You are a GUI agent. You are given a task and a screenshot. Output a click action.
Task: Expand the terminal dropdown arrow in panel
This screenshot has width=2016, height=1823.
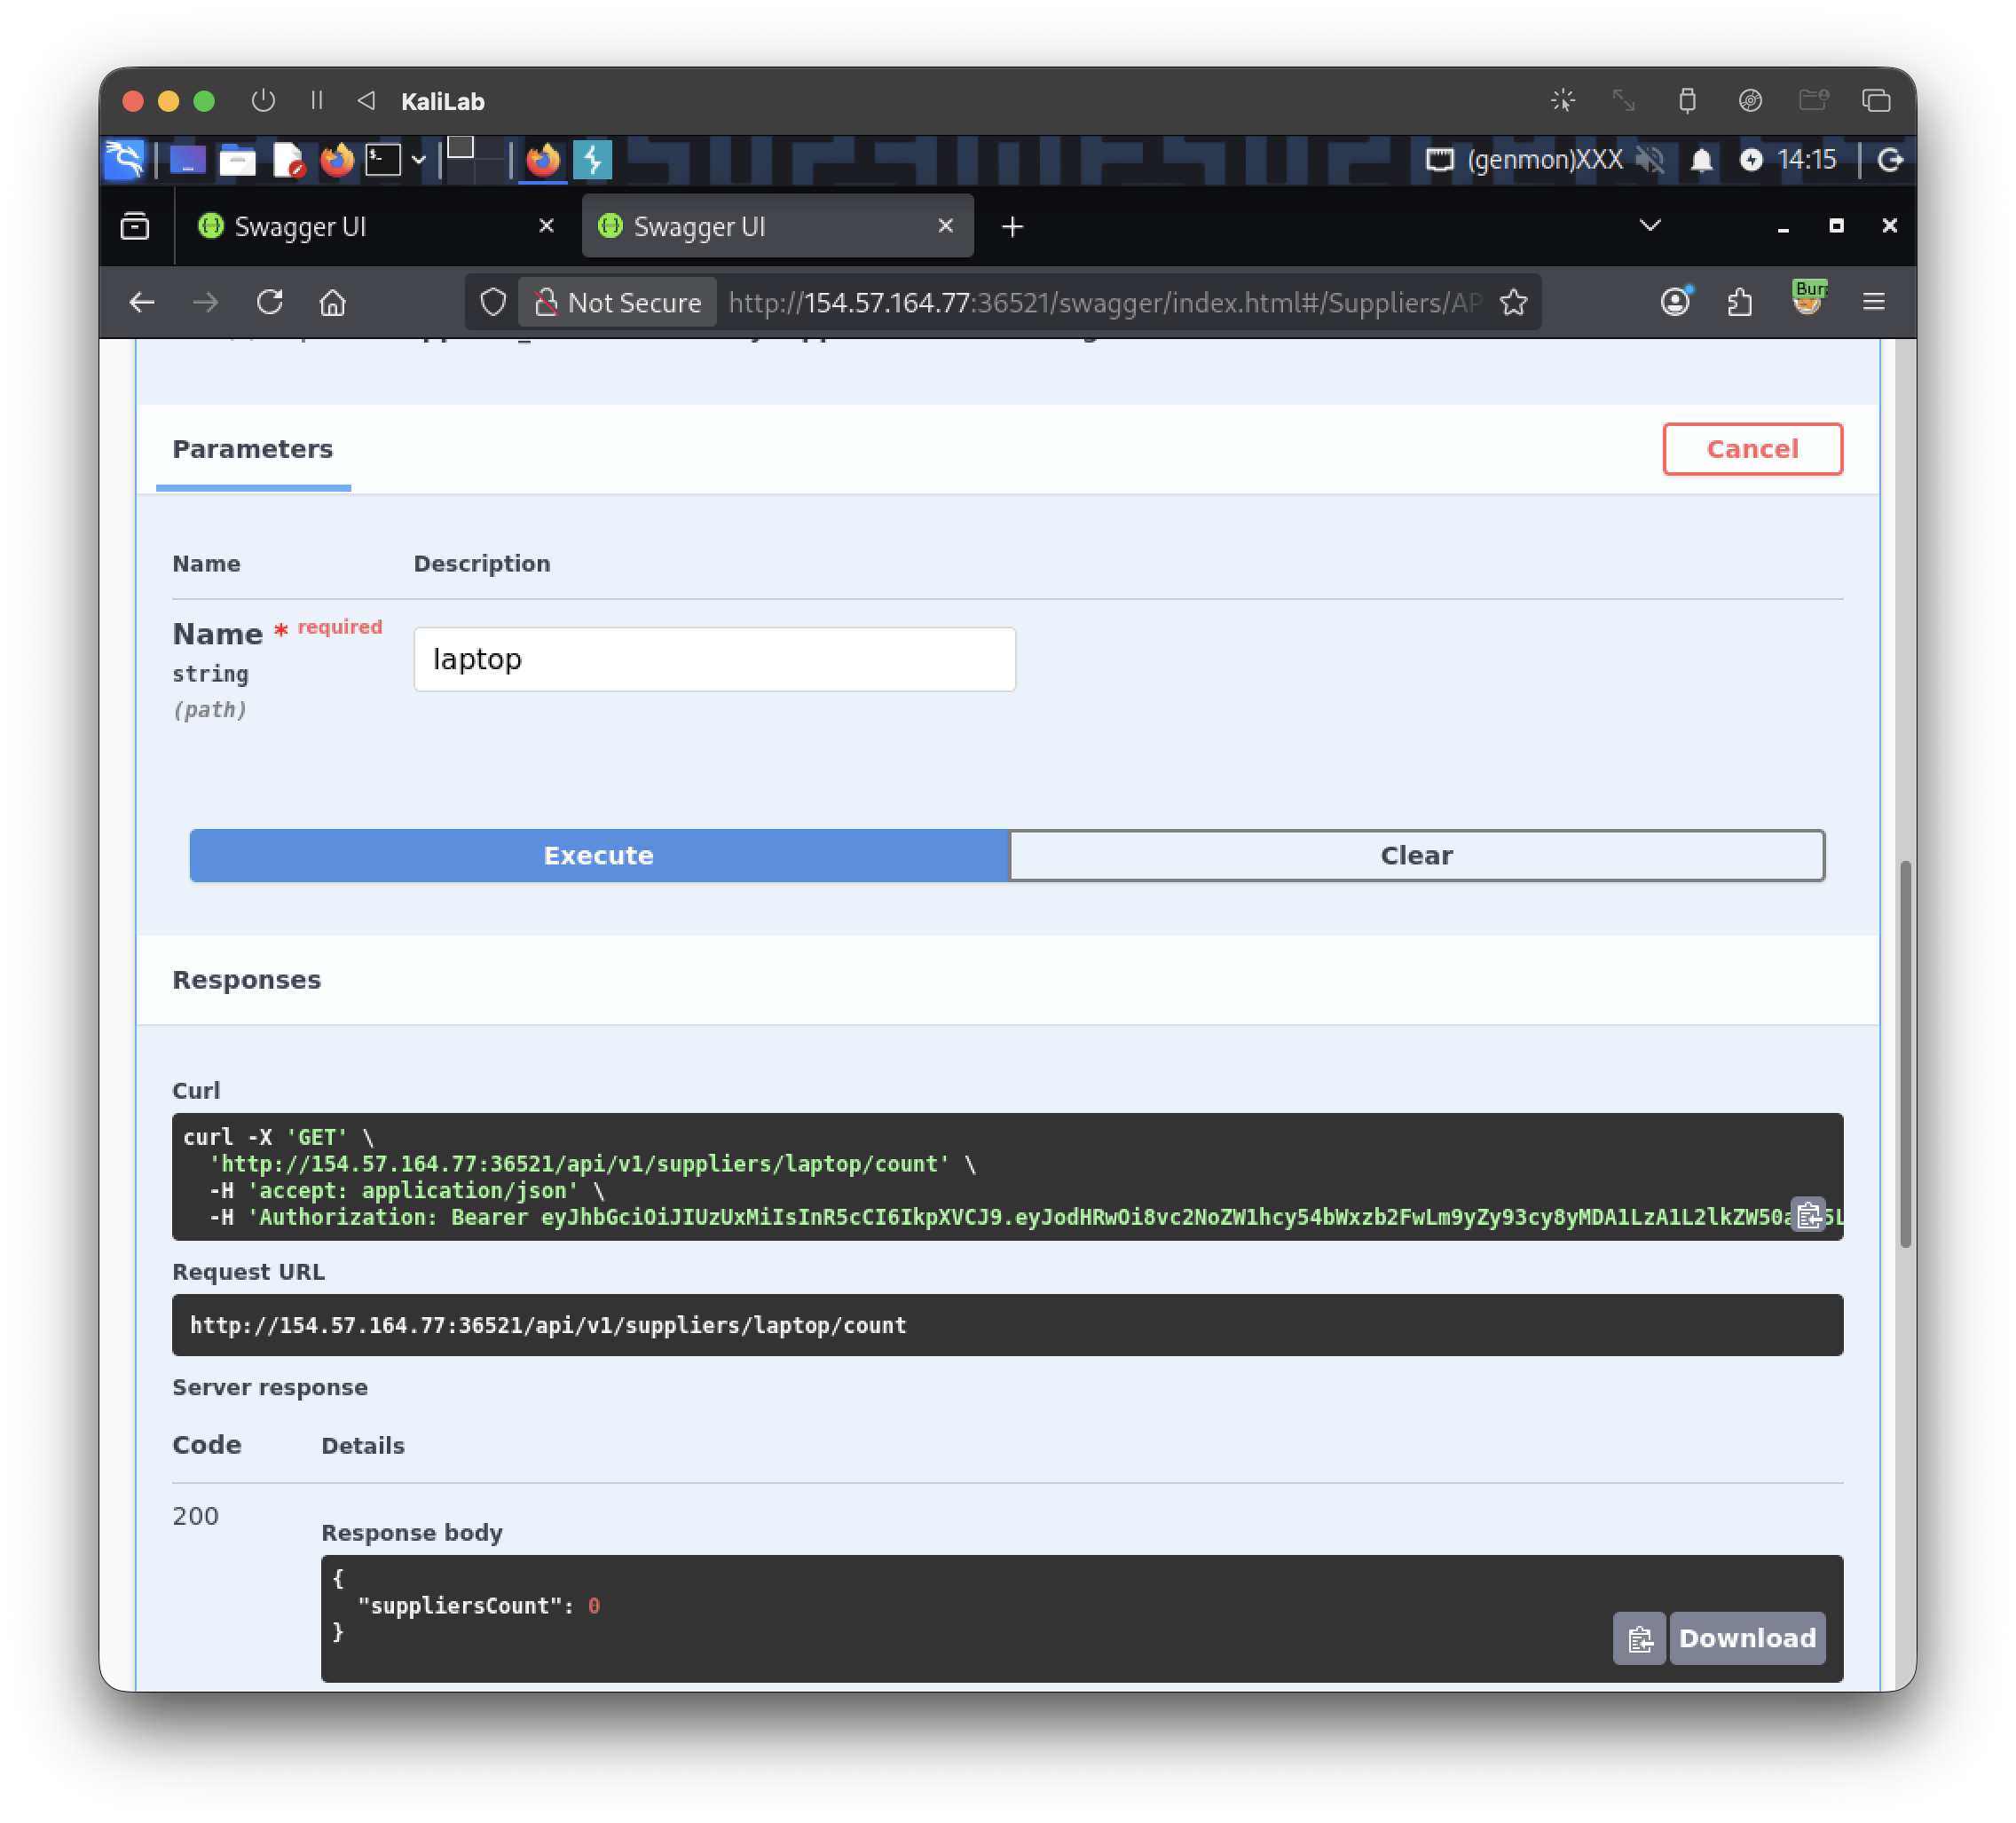coord(419,160)
